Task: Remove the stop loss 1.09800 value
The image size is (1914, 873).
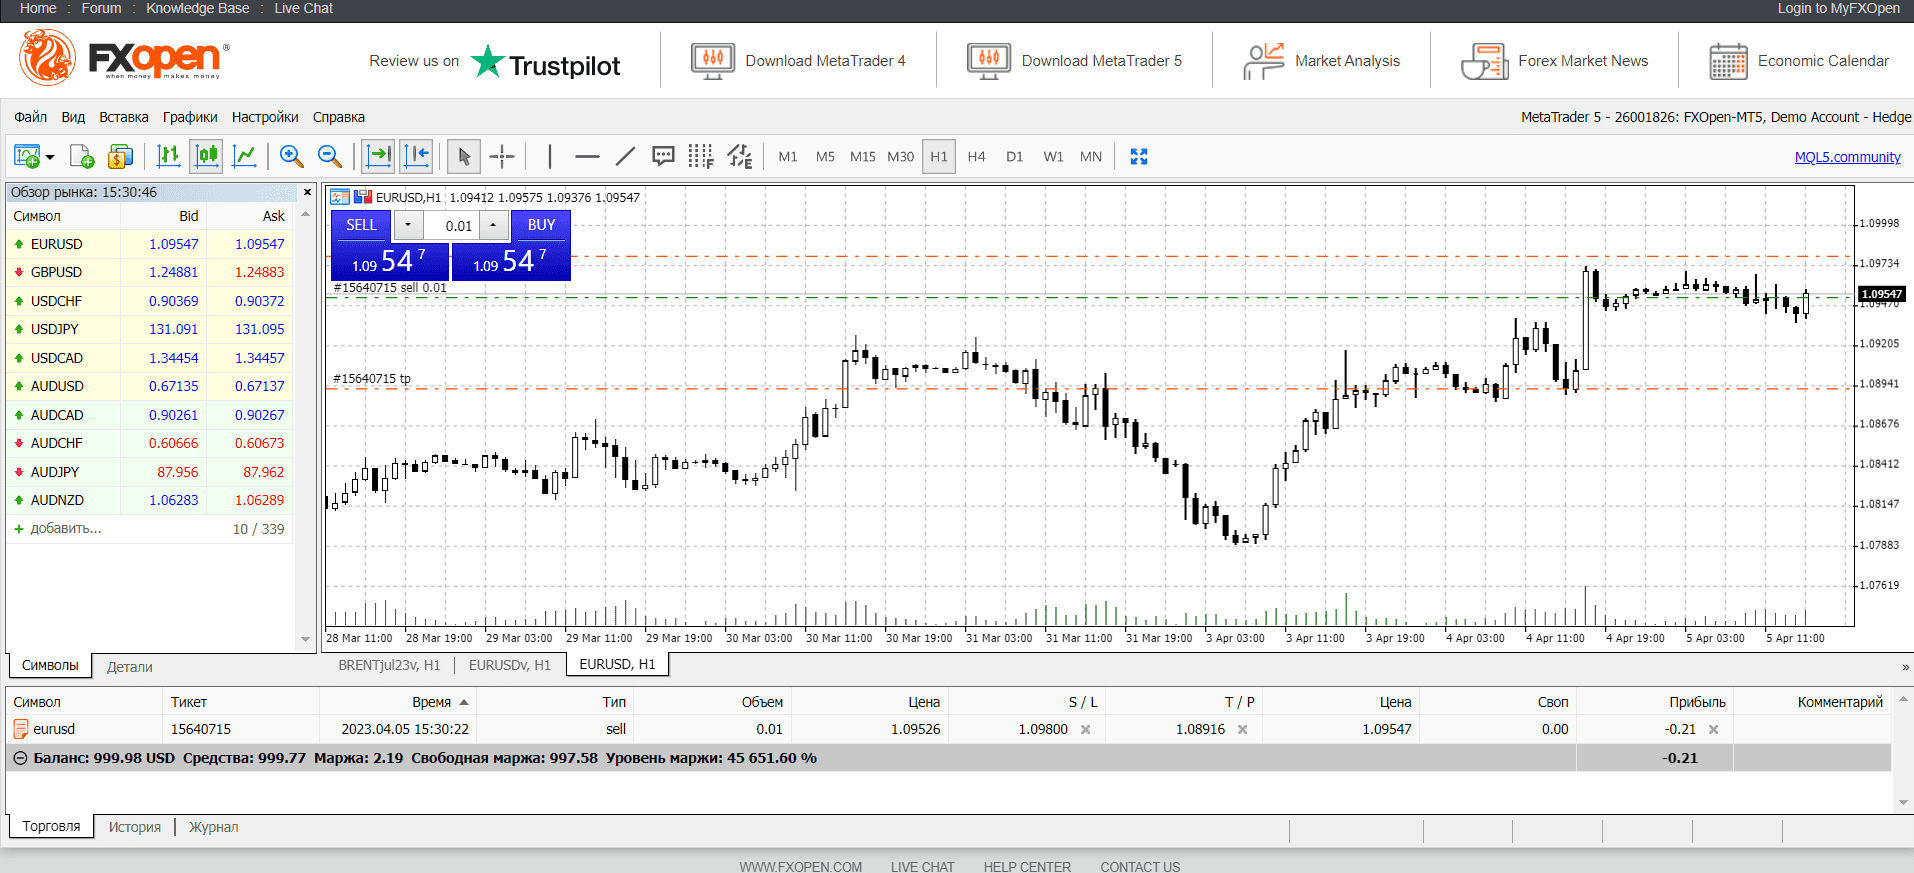Action: (1086, 729)
